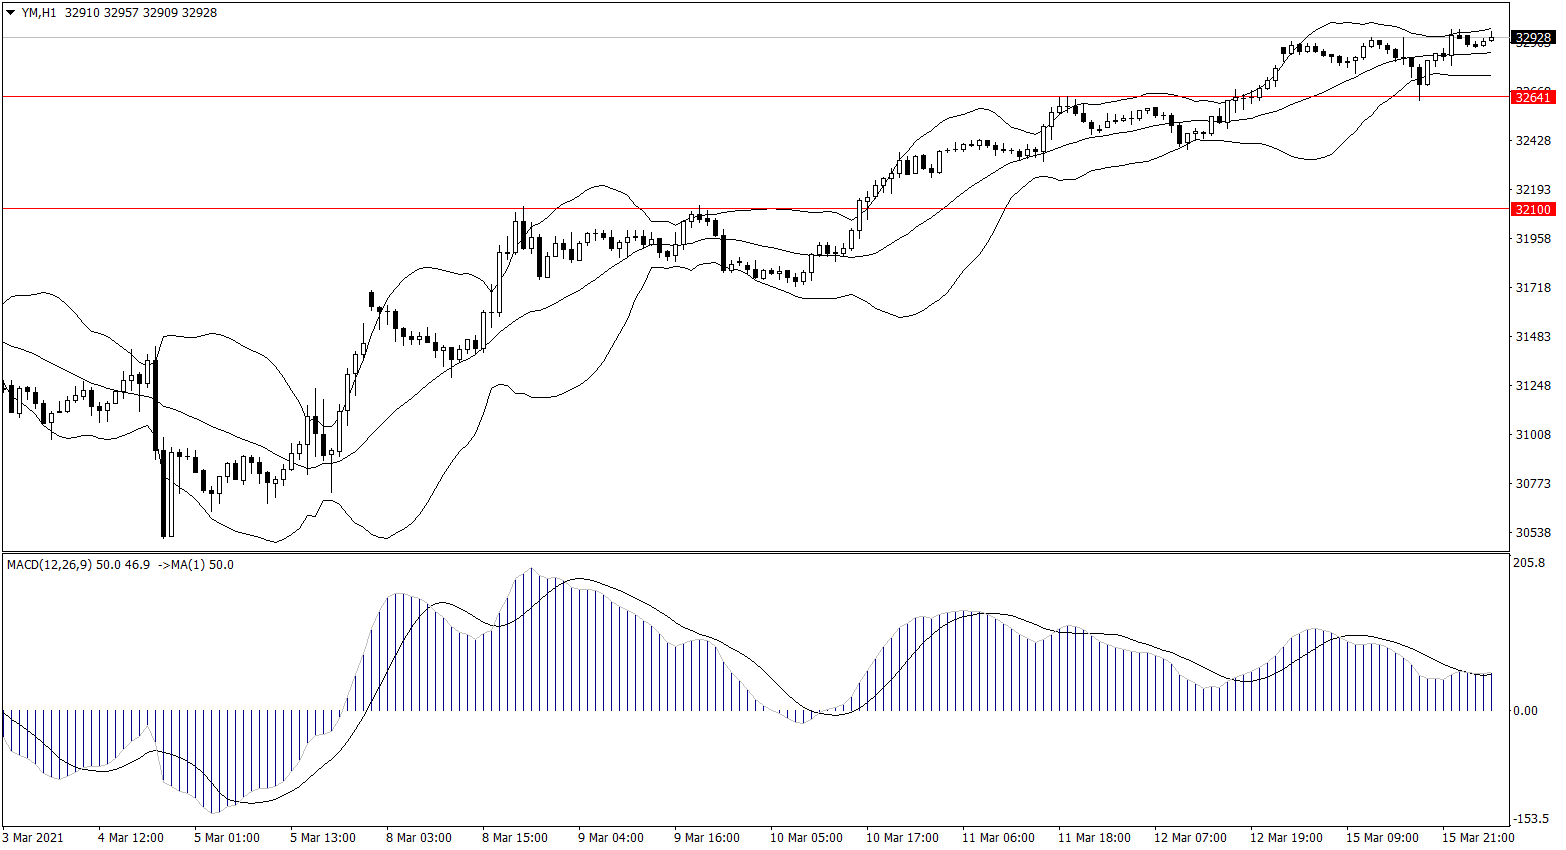1566x850 pixels.
Task: Select the red 32641 price tag
Action: (x=1533, y=97)
